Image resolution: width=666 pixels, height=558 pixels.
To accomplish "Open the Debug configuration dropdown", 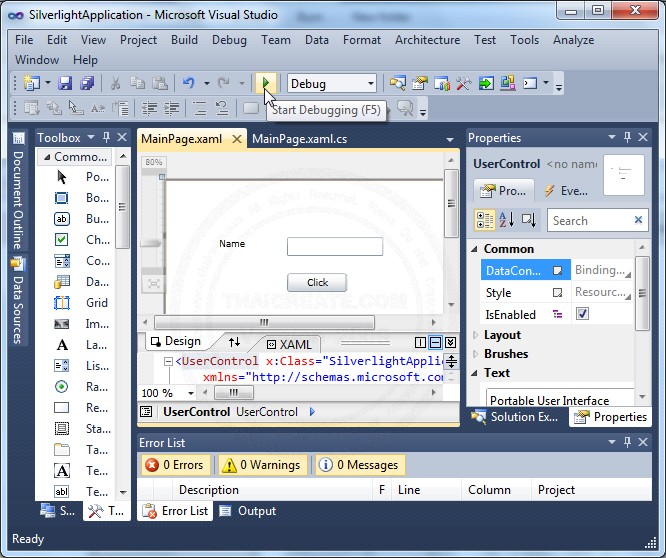I will pos(371,83).
